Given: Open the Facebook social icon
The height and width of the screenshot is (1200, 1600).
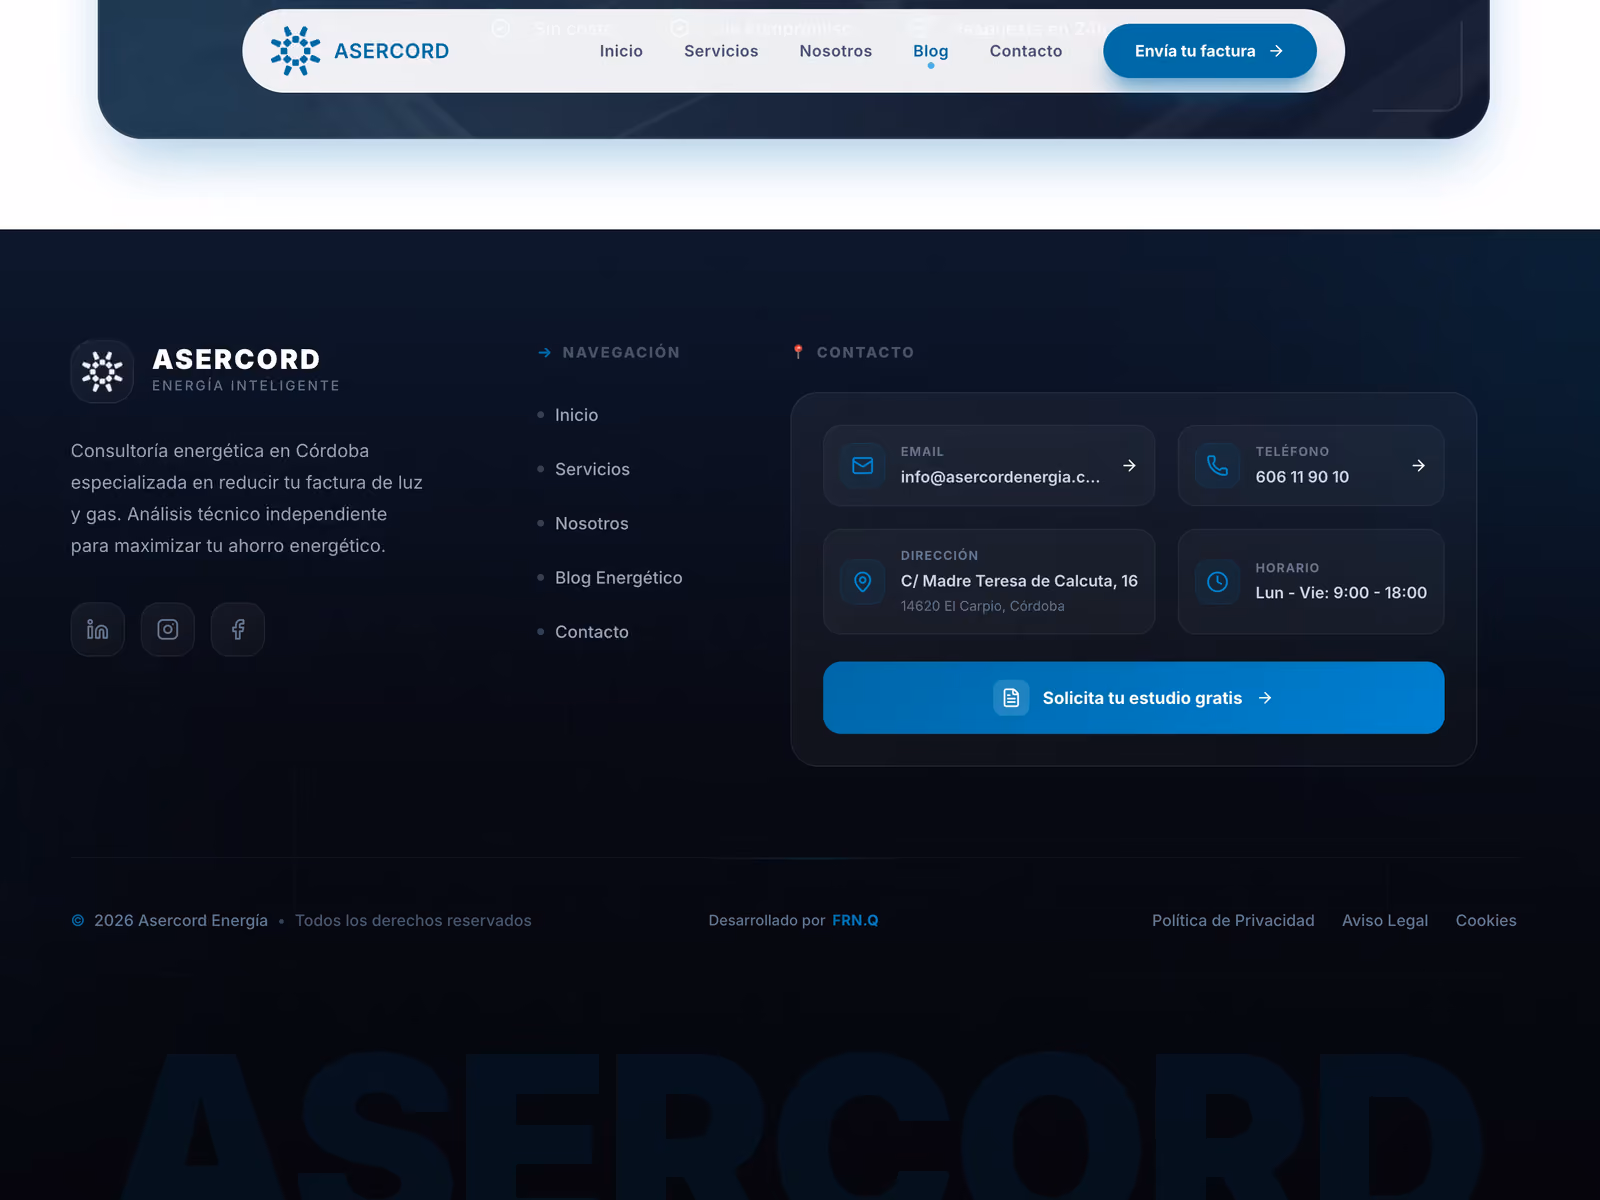Looking at the screenshot, I should coord(238,629).
